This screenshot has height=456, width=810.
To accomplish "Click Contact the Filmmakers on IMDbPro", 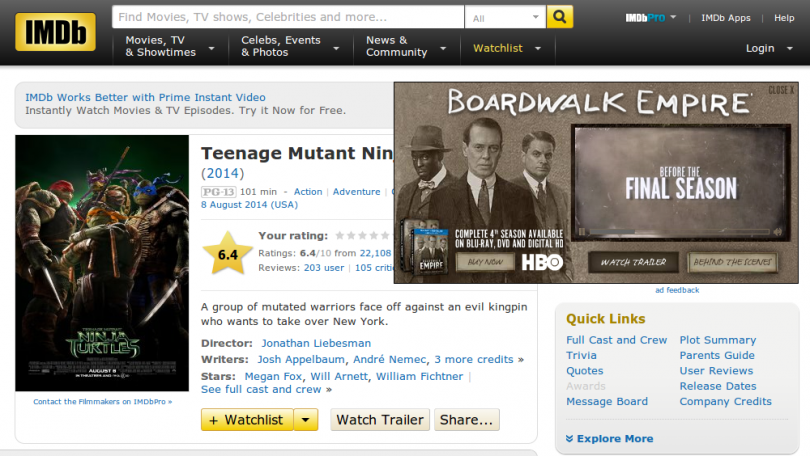I will click(x=102, y=402).
